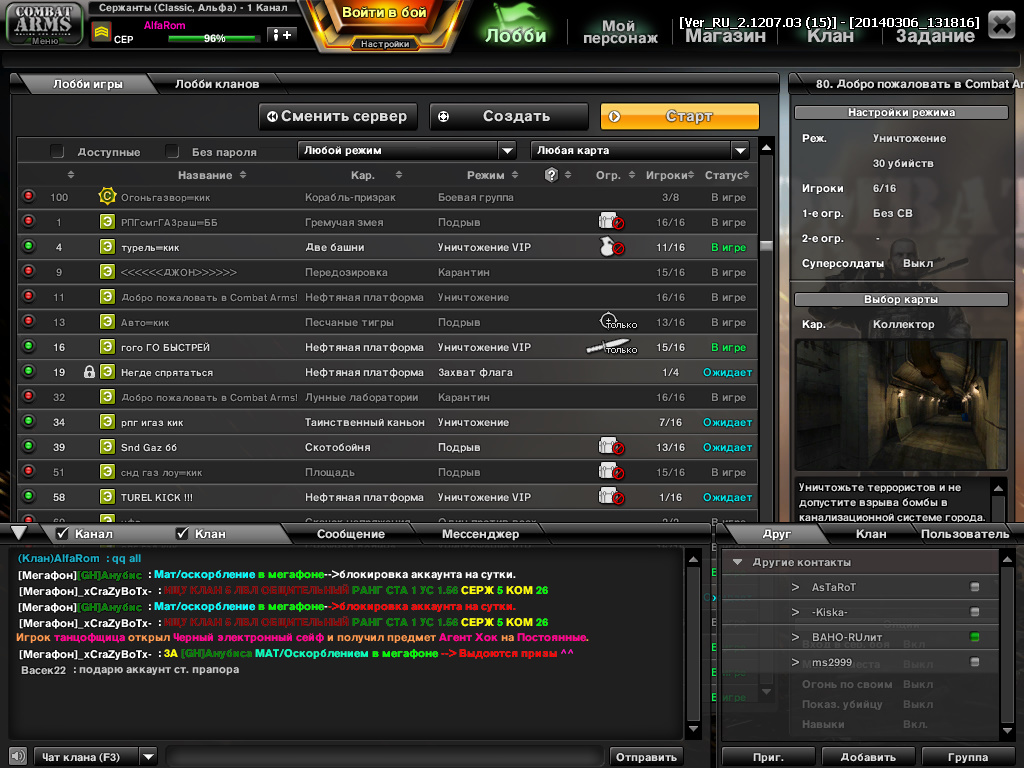Open the Чат клана (F3) dropdown arrow
Screen dimensions: 1024x768
pyautogui.click(x=149, y=757)
